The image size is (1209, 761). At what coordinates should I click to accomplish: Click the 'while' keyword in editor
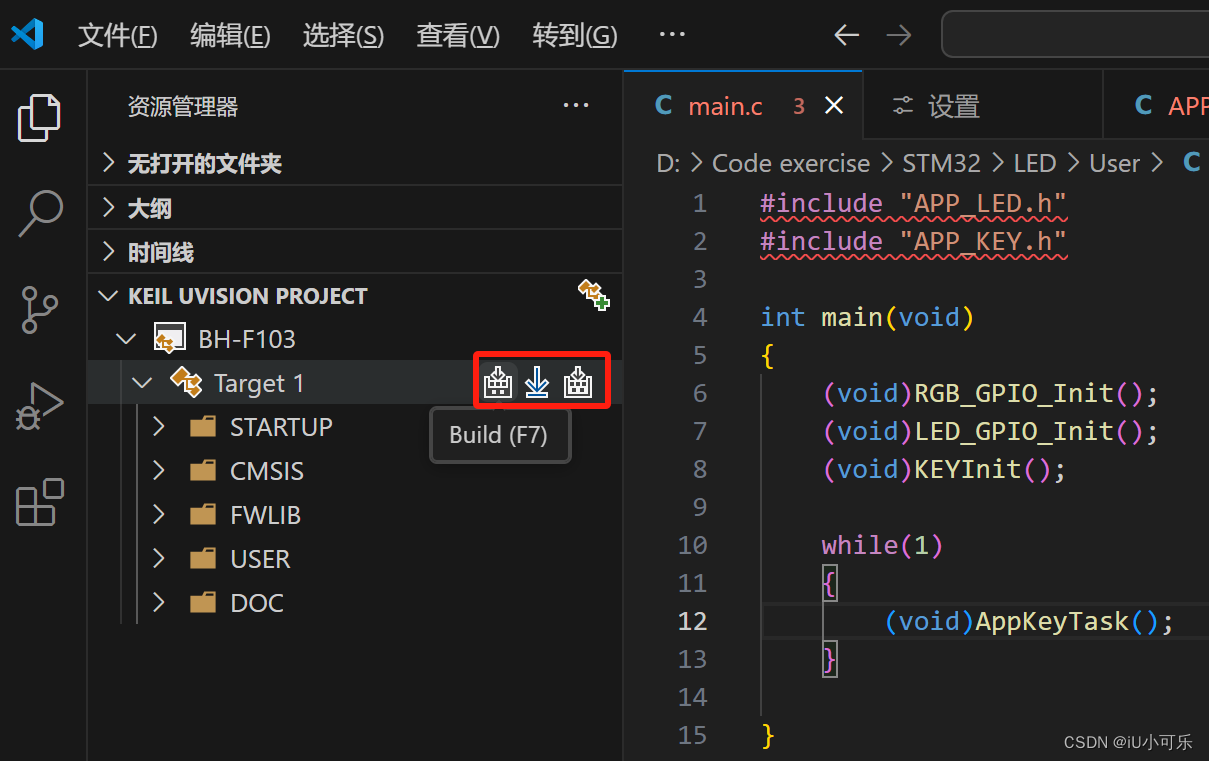[x=860, y=545]
